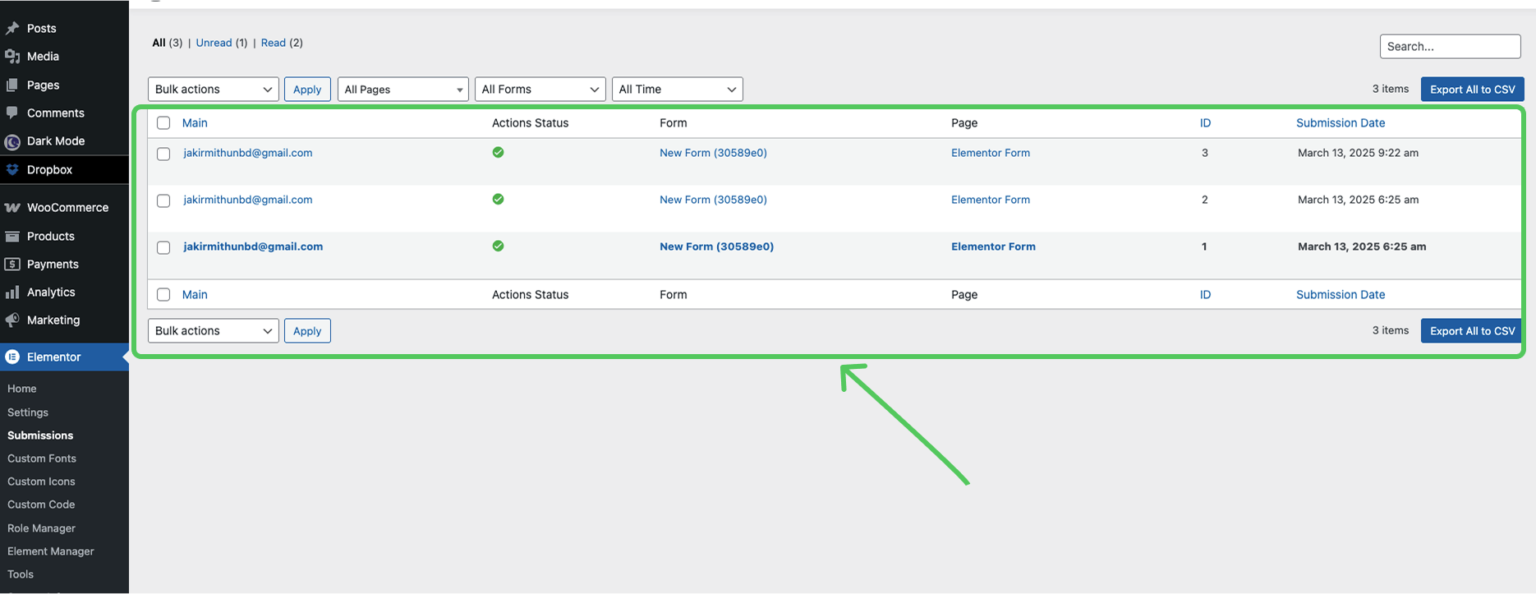Click inside the Search field
Viewport: 1536px width, 594px height.
1449,46
